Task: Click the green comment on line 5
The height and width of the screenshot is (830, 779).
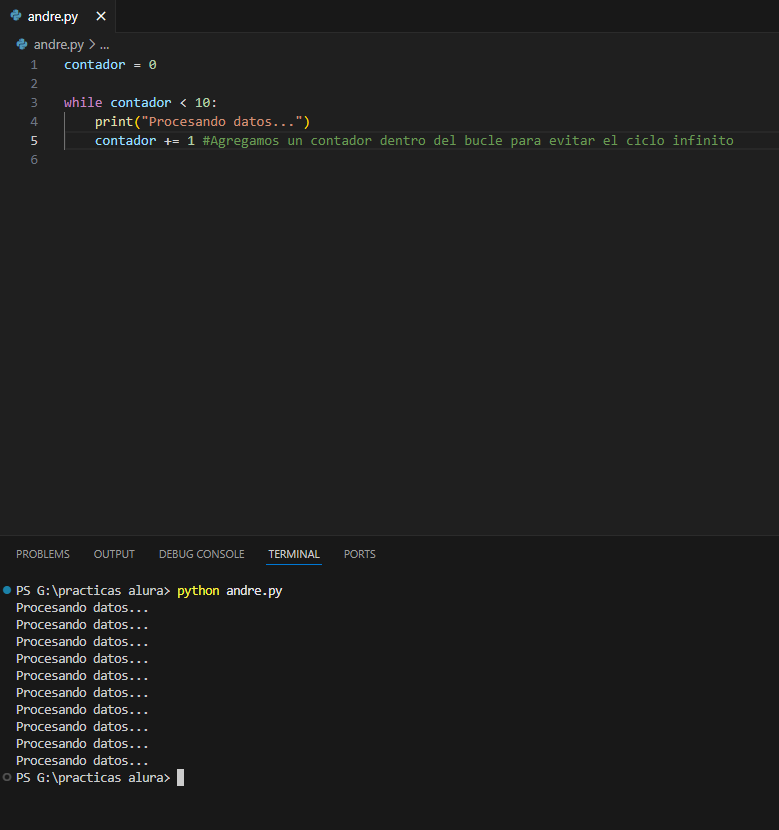Action: (x=467, y=141)
